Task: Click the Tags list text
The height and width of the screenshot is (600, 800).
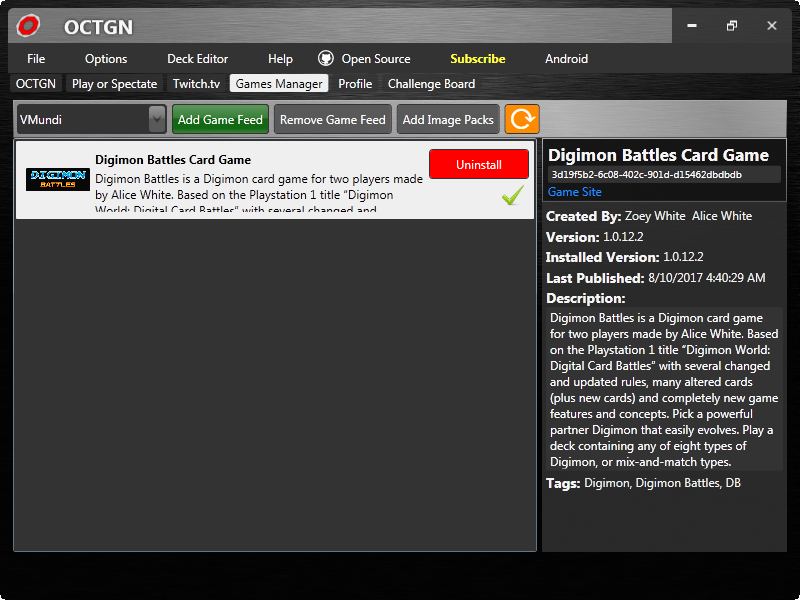Action: click(x=662, y=483)
